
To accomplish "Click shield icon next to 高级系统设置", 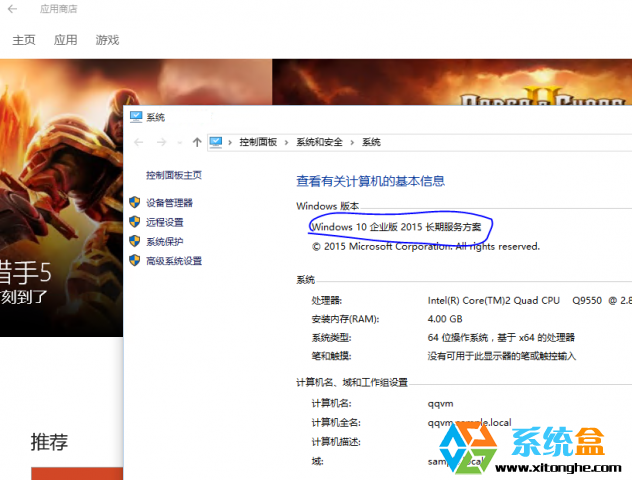I will click(x=135, y=260).
